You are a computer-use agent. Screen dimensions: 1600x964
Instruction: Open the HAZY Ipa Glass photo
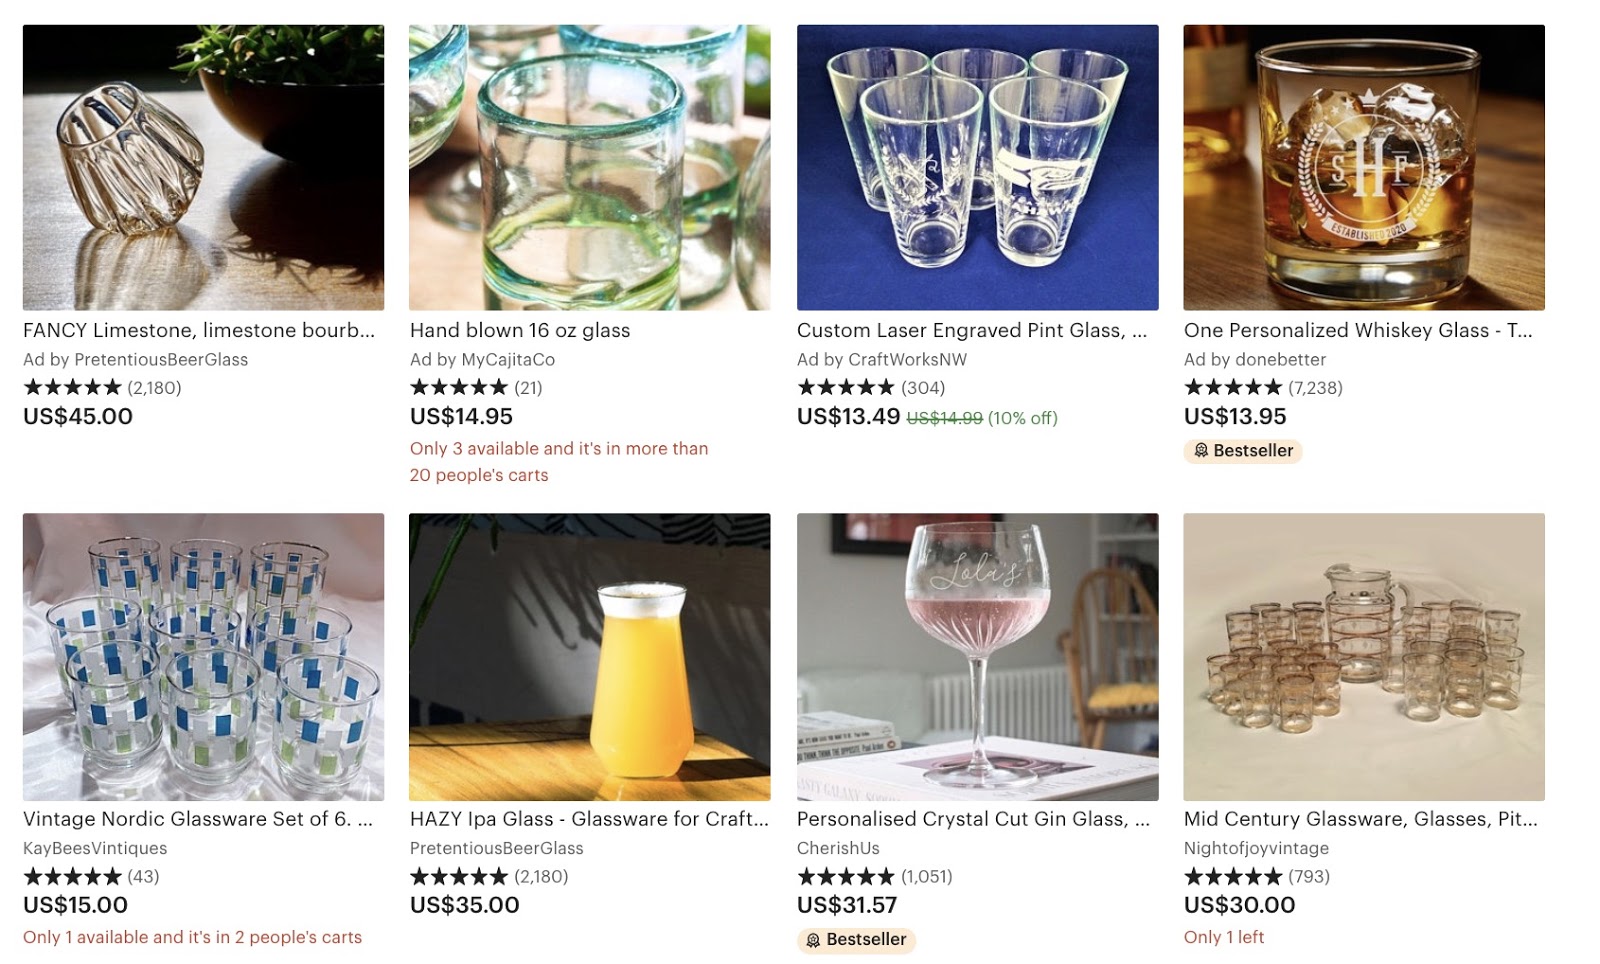(589, 656)
